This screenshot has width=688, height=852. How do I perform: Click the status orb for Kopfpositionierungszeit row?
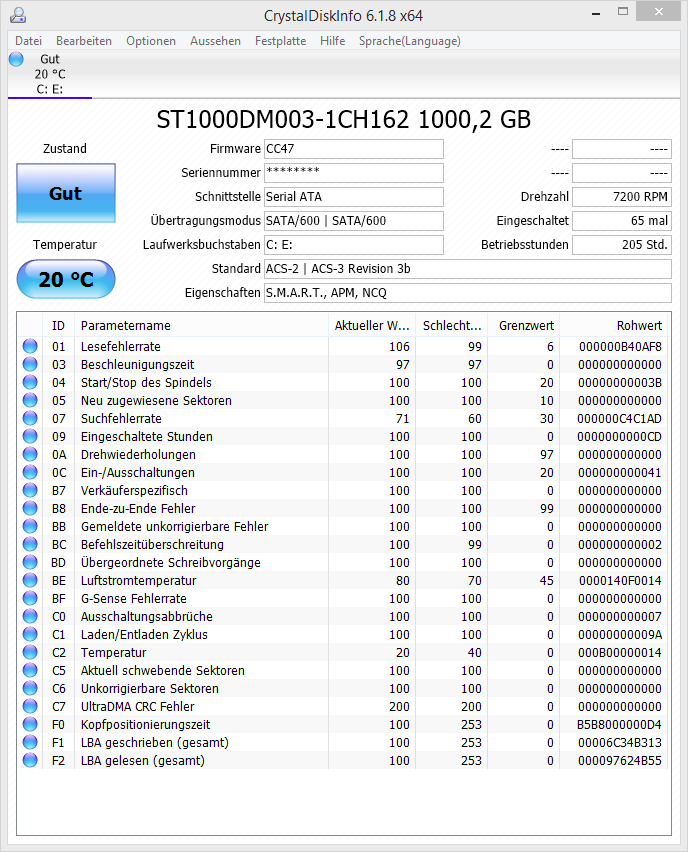pyautogui.click(x=30, y=724)
